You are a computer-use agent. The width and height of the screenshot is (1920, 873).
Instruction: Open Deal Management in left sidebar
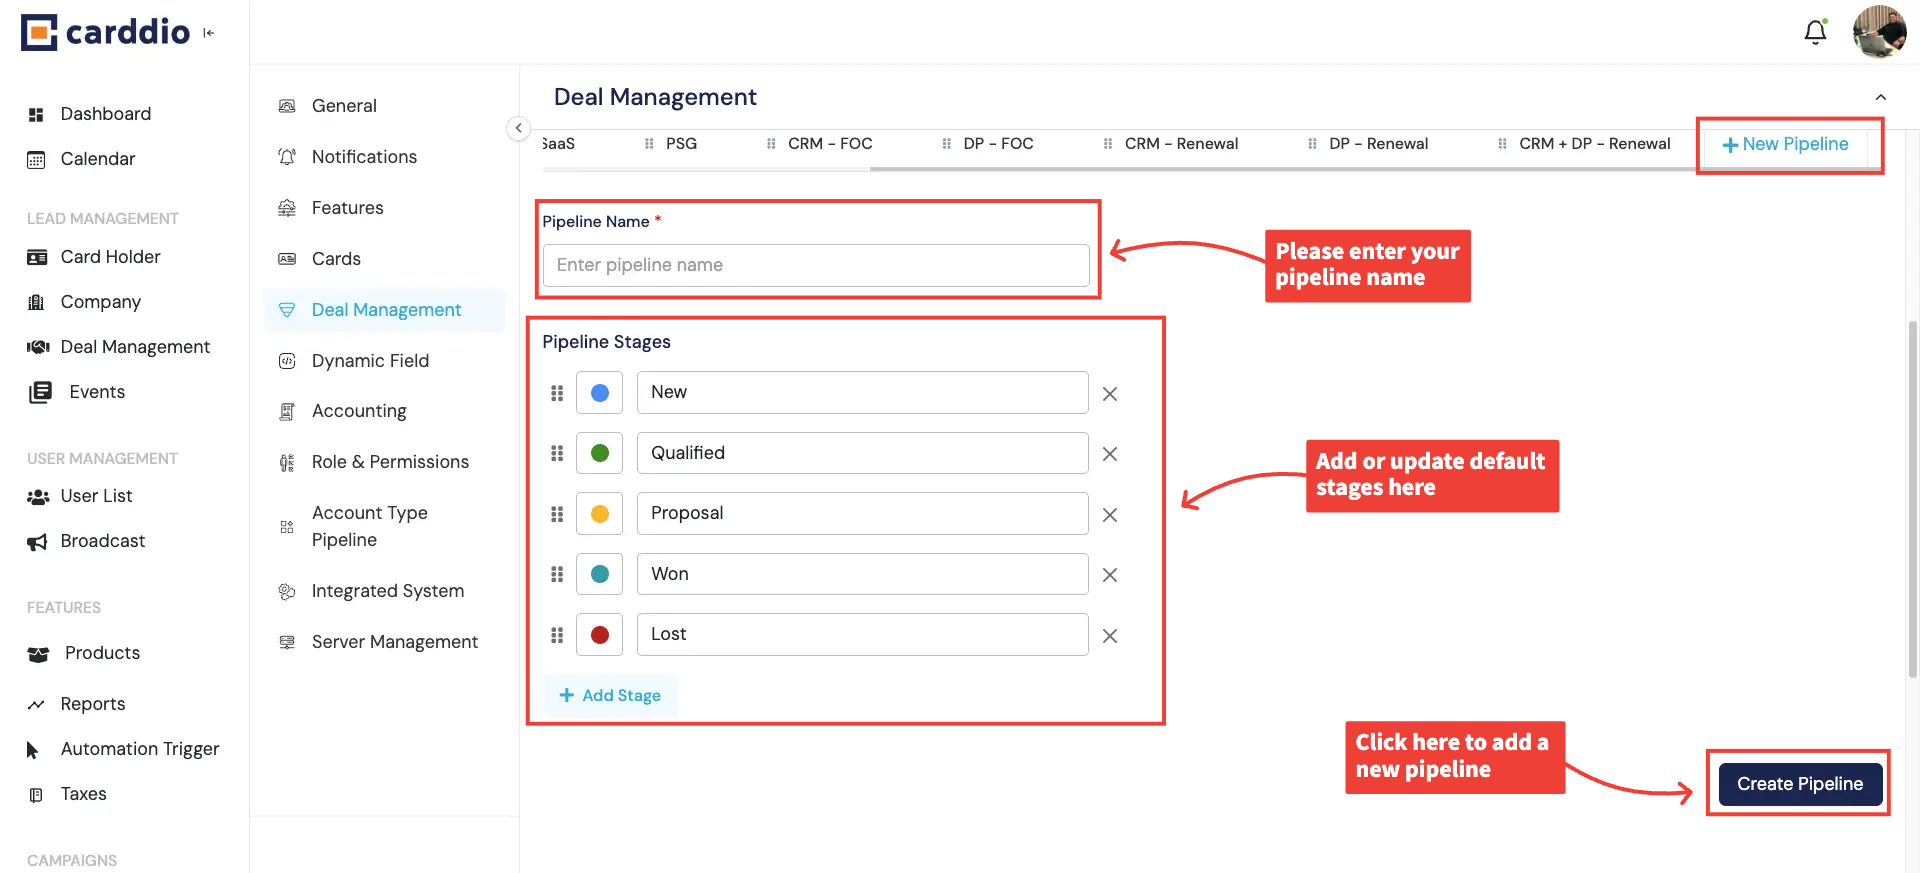tap(135, 347)
